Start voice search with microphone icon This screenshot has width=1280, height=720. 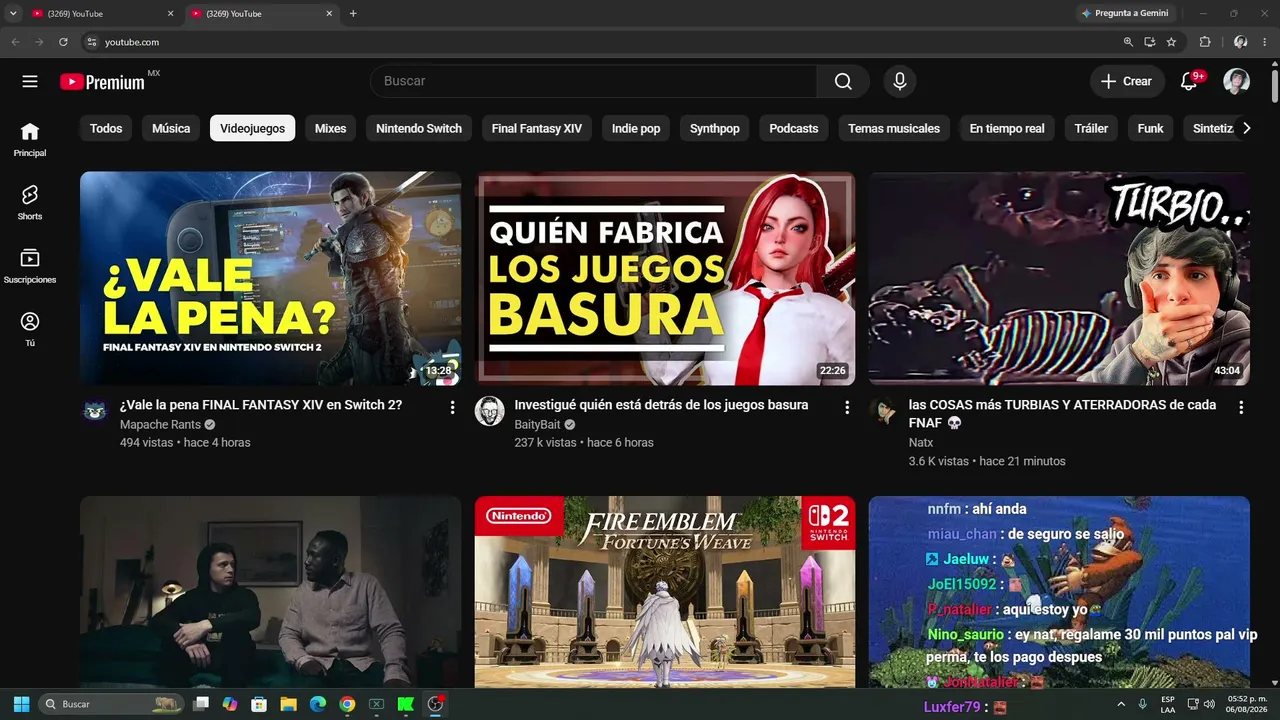(x=900, y=81)
